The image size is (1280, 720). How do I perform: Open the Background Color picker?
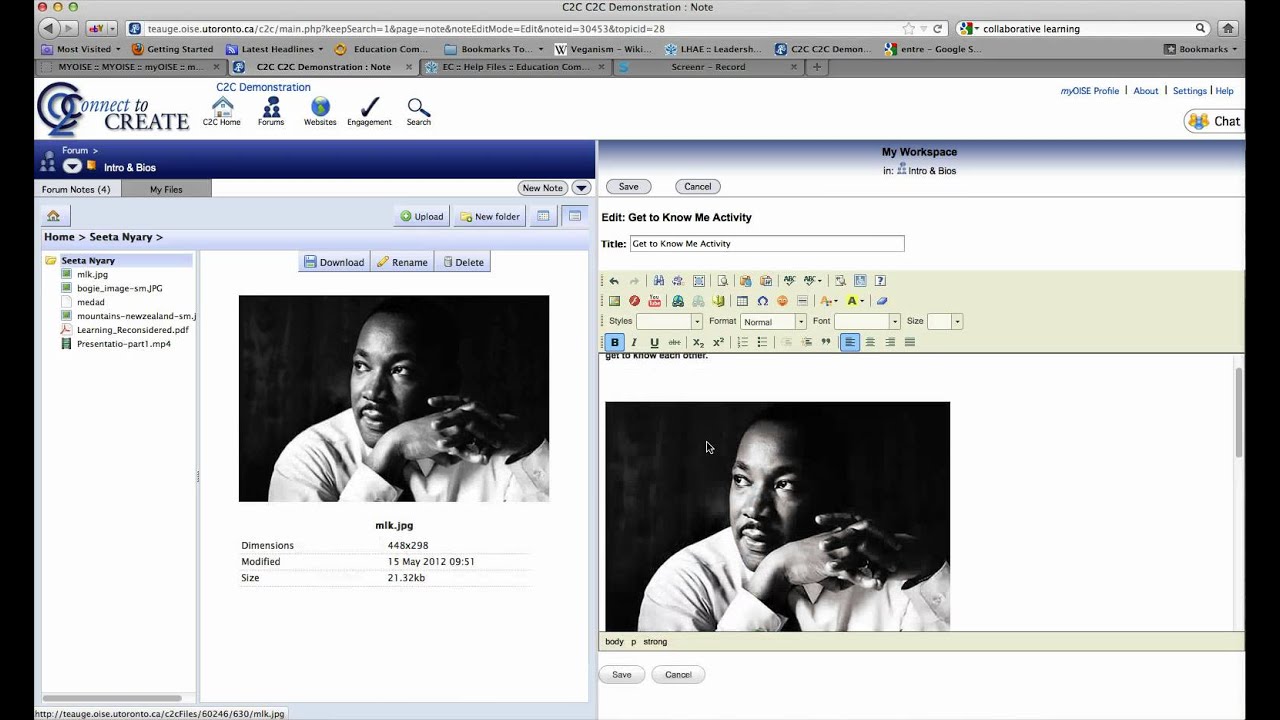pyautogui.click(x=853, y=301)
